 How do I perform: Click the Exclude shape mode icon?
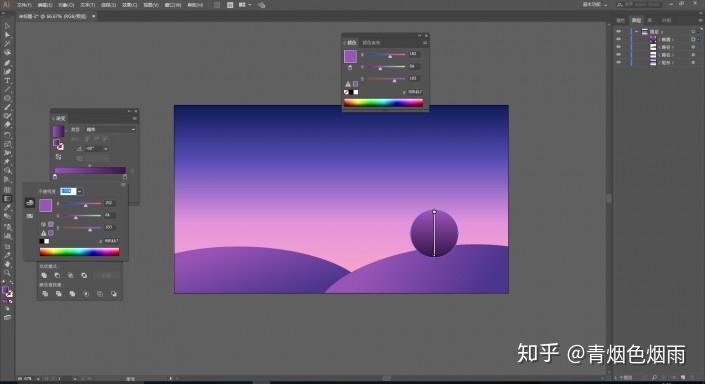coord(84,275)
